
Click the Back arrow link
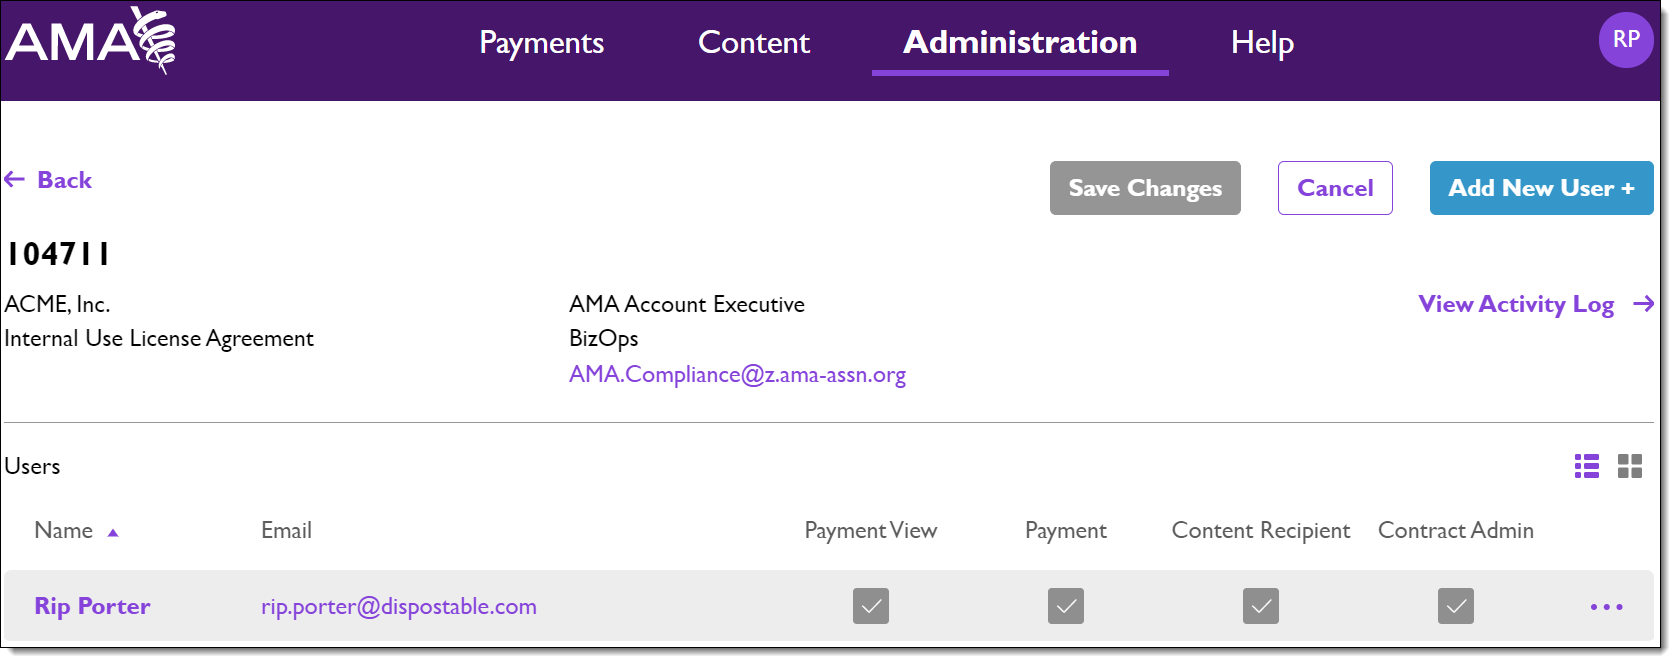point(48,180)
